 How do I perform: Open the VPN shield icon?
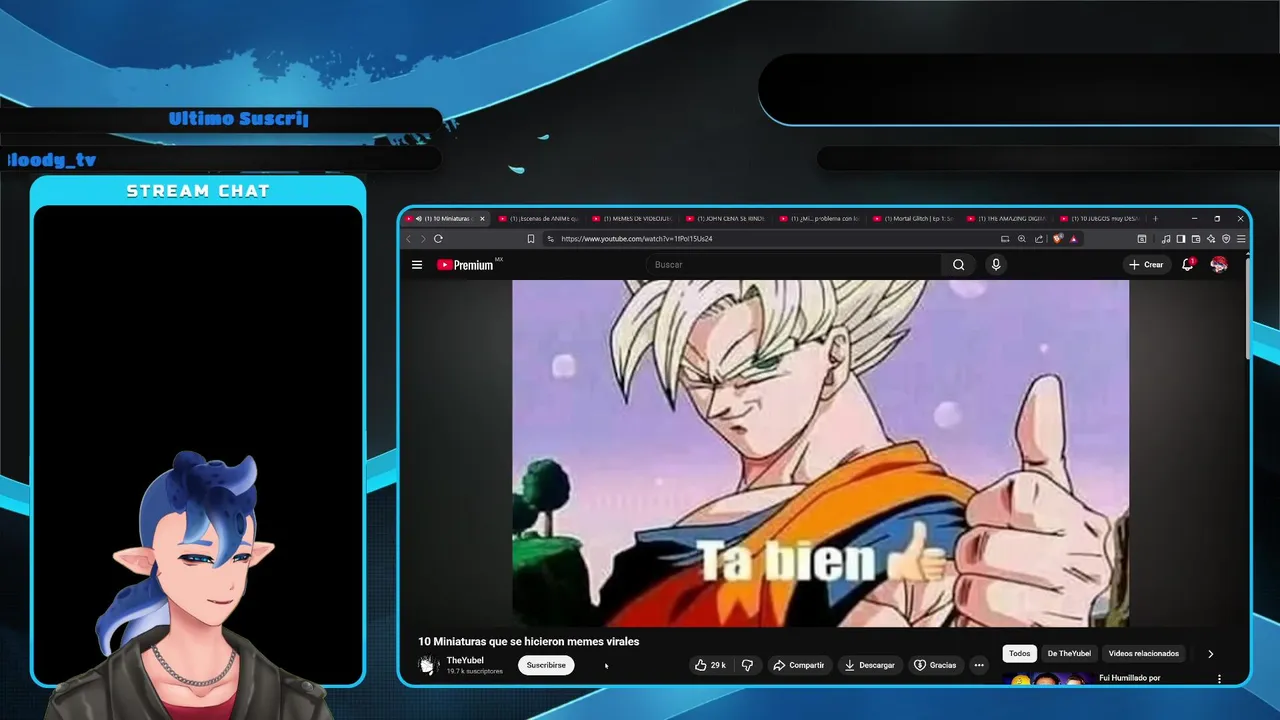click(x=1226, y=239)
